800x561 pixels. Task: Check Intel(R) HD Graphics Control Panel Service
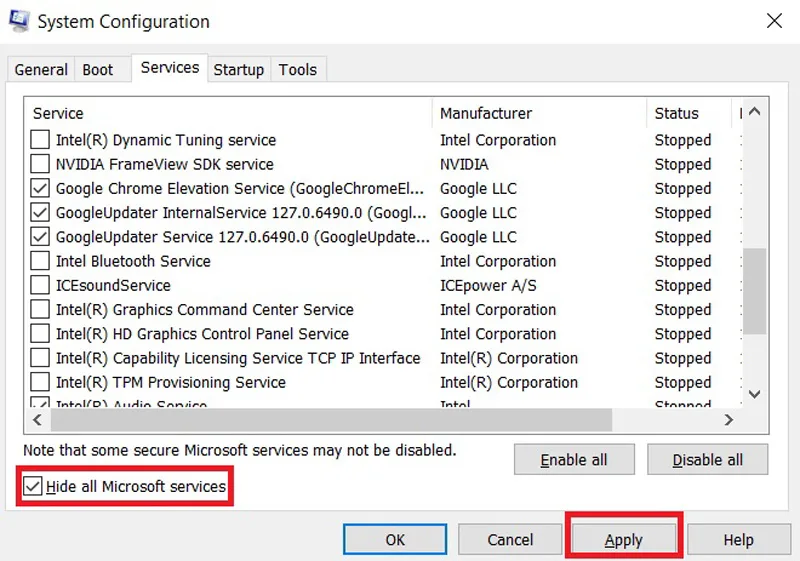[40, 334]
